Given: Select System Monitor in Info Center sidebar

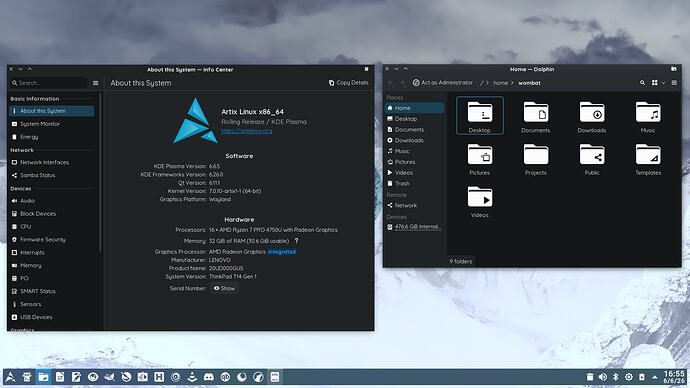Looking at the screenshot, I should tap(51, 124).
